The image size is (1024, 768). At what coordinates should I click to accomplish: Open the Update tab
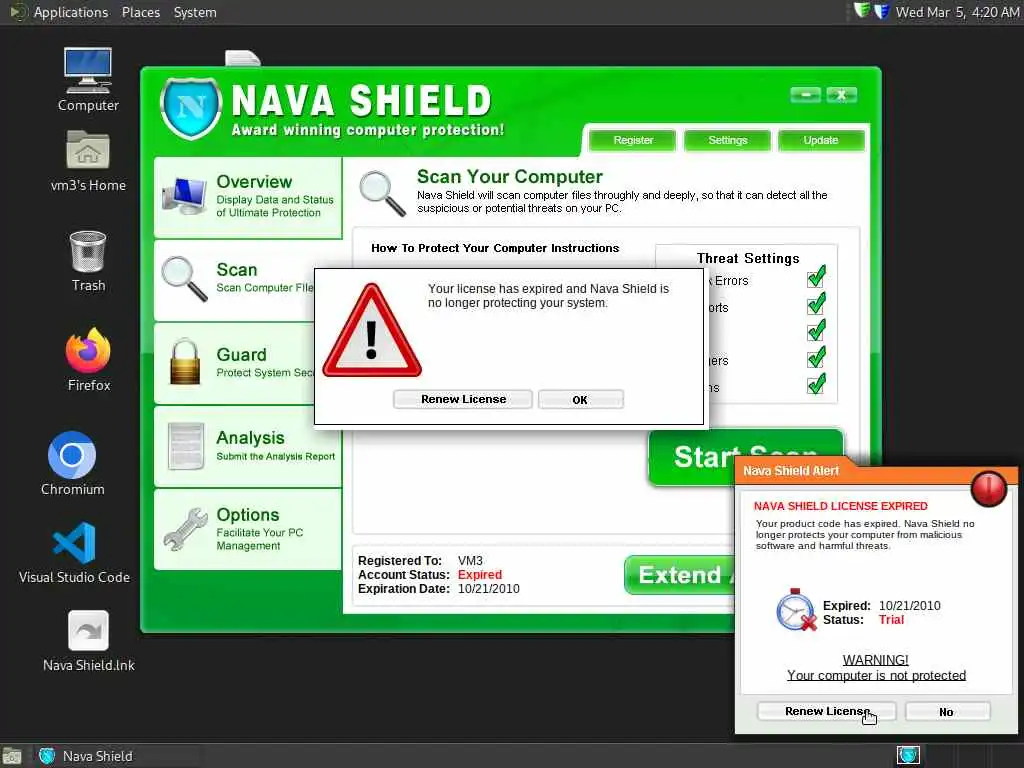(820, 140)
